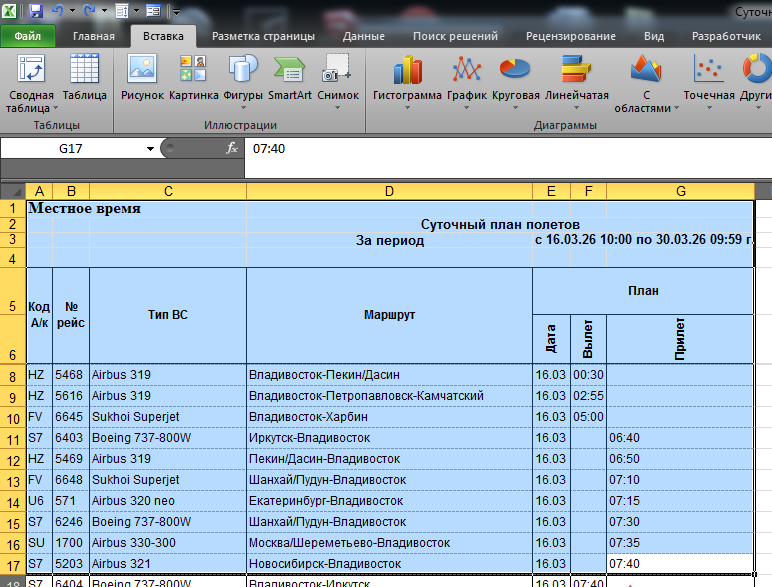Click the insert function fx button
Screen dimensions: 772x587
click(x=231, y=148)
